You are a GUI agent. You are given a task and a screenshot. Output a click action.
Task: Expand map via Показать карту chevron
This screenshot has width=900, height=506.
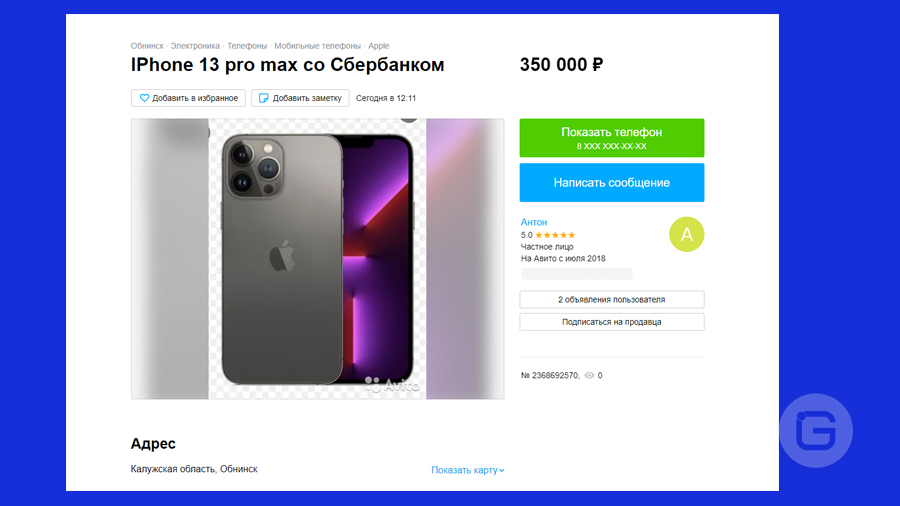pyautogui.click(x=502, y=470)
